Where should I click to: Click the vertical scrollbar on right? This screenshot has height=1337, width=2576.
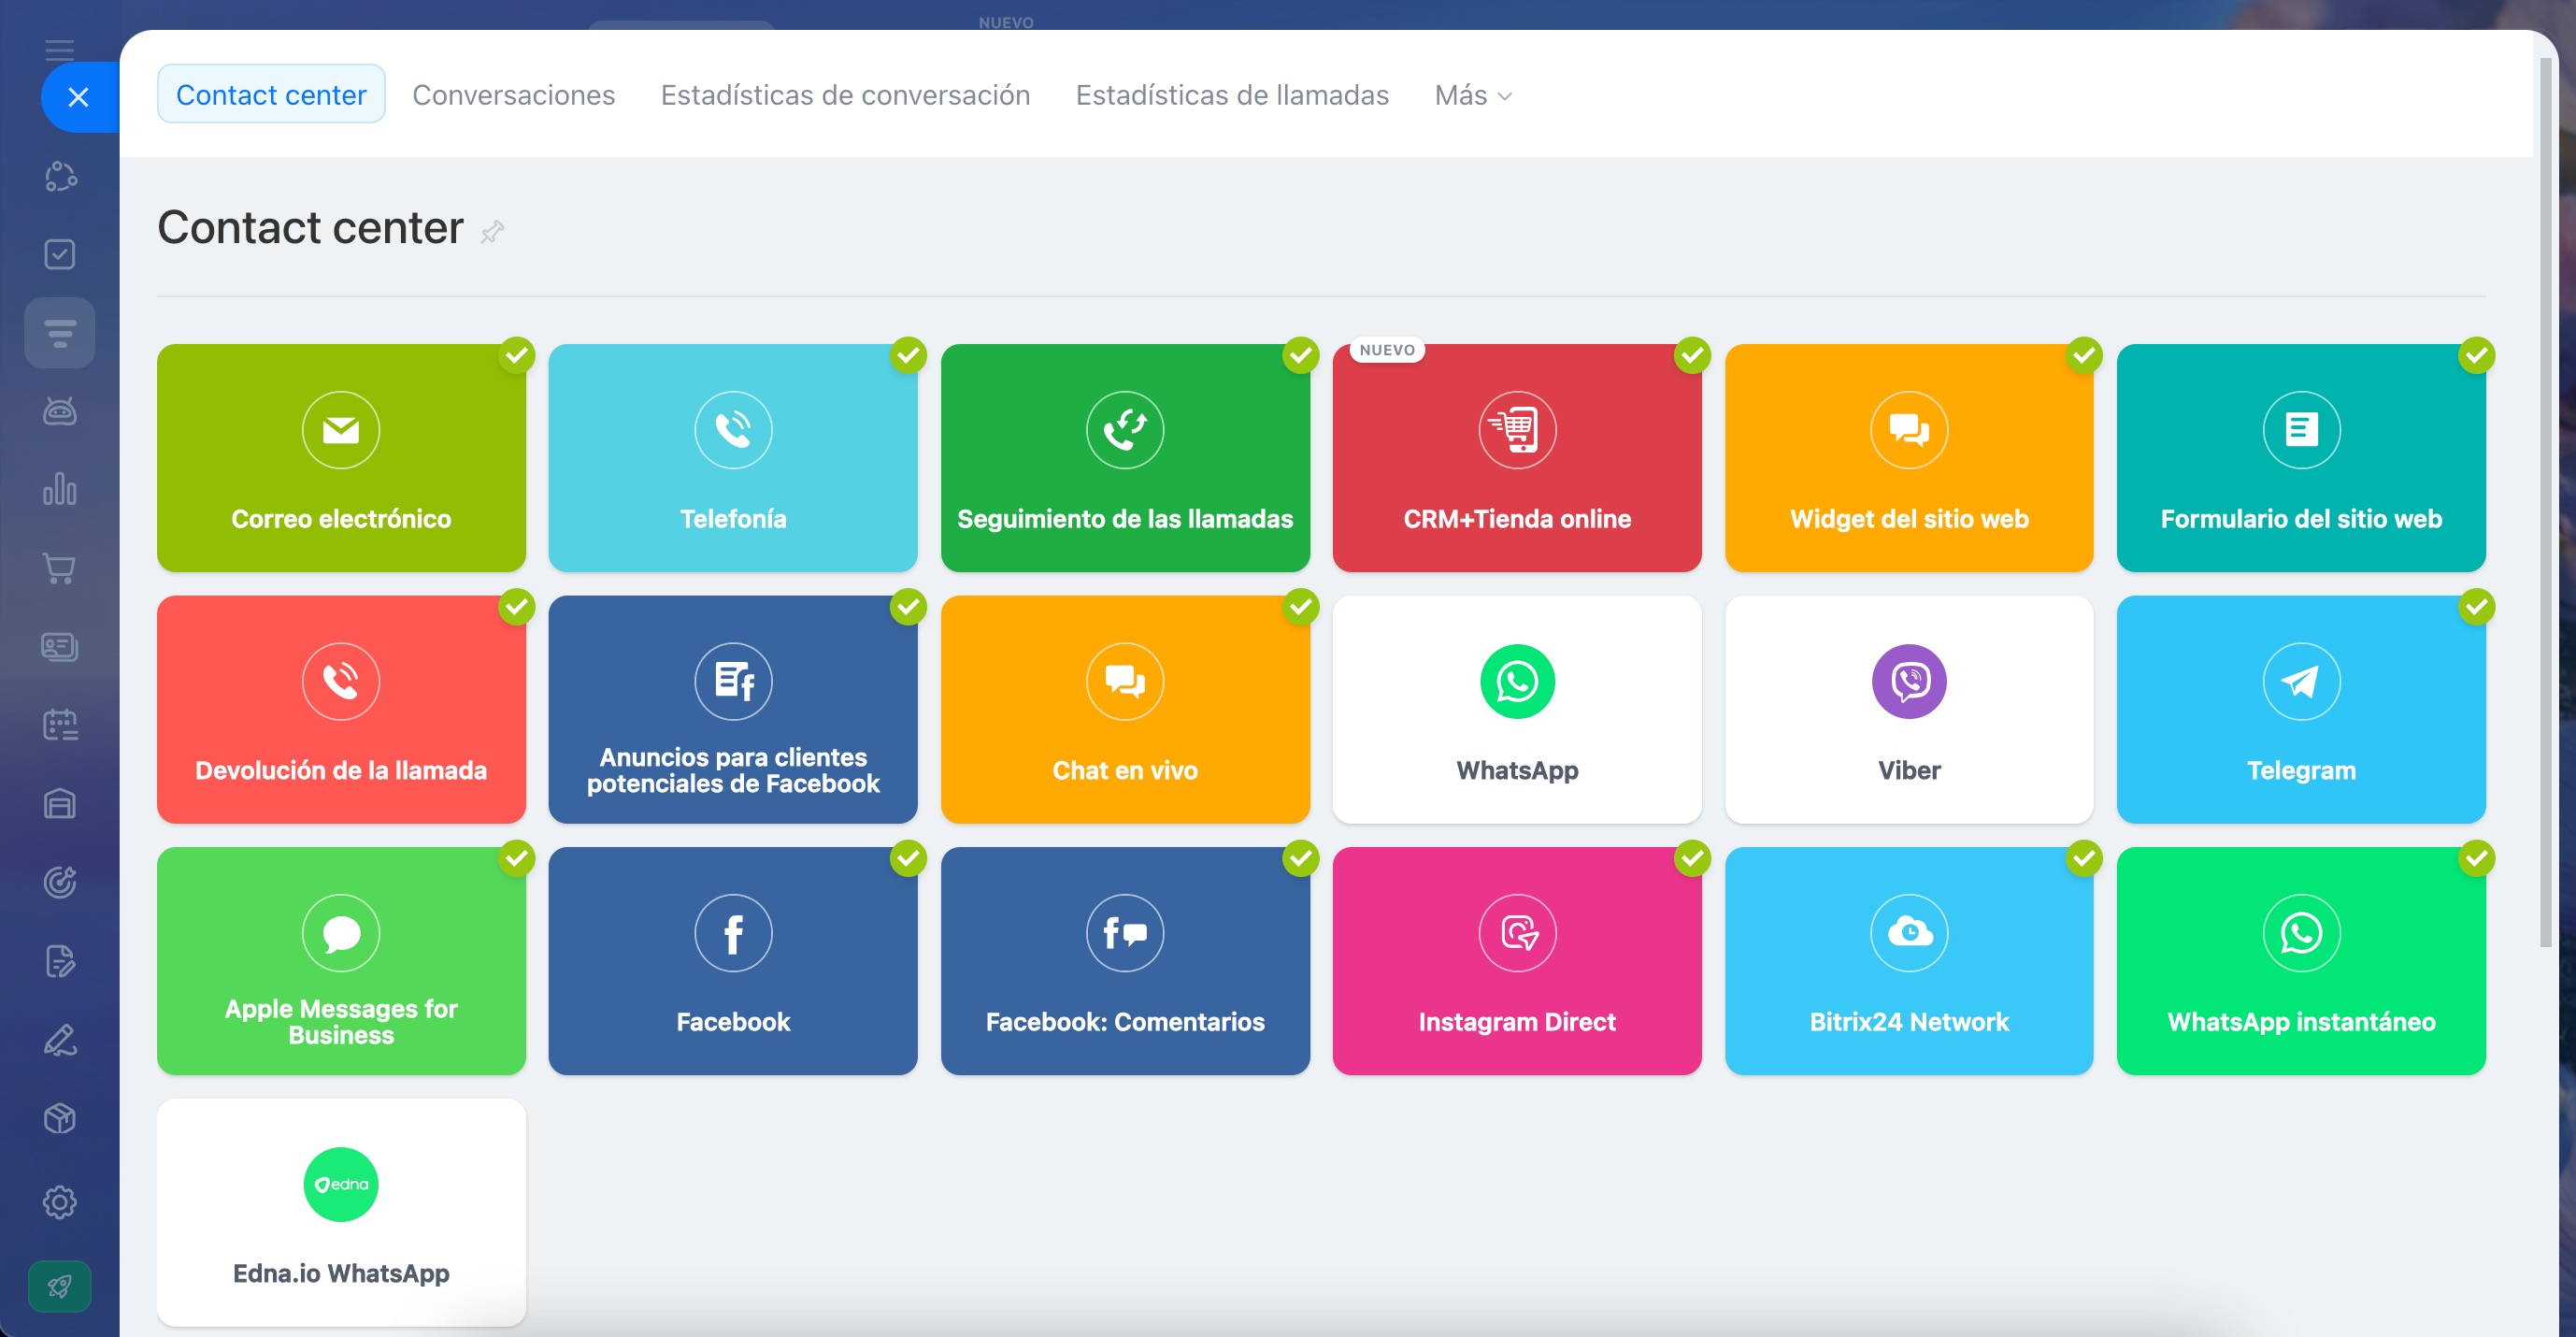pyautogui.click(x=2547, y=500)
